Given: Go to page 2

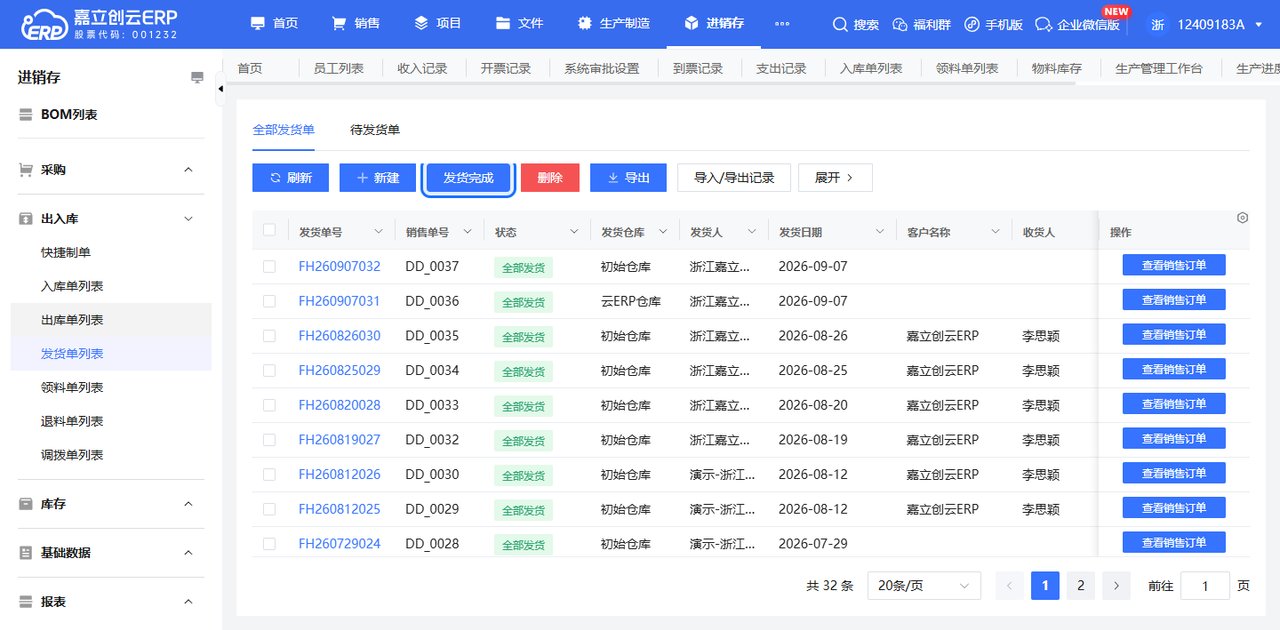Looking at the screenshot, I should tap(1080, 586).
